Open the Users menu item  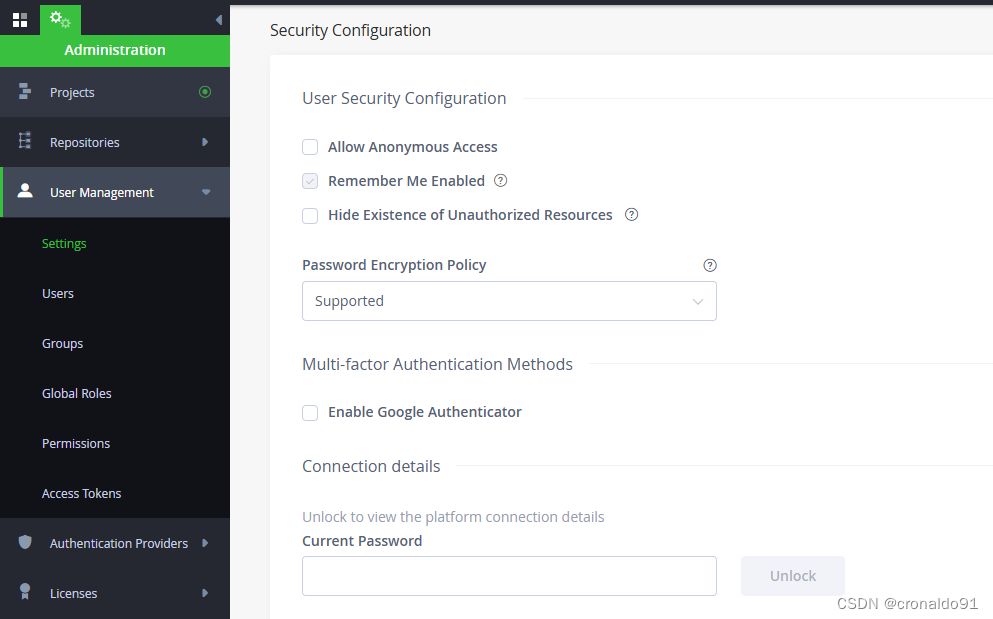[x=58, y=293]
